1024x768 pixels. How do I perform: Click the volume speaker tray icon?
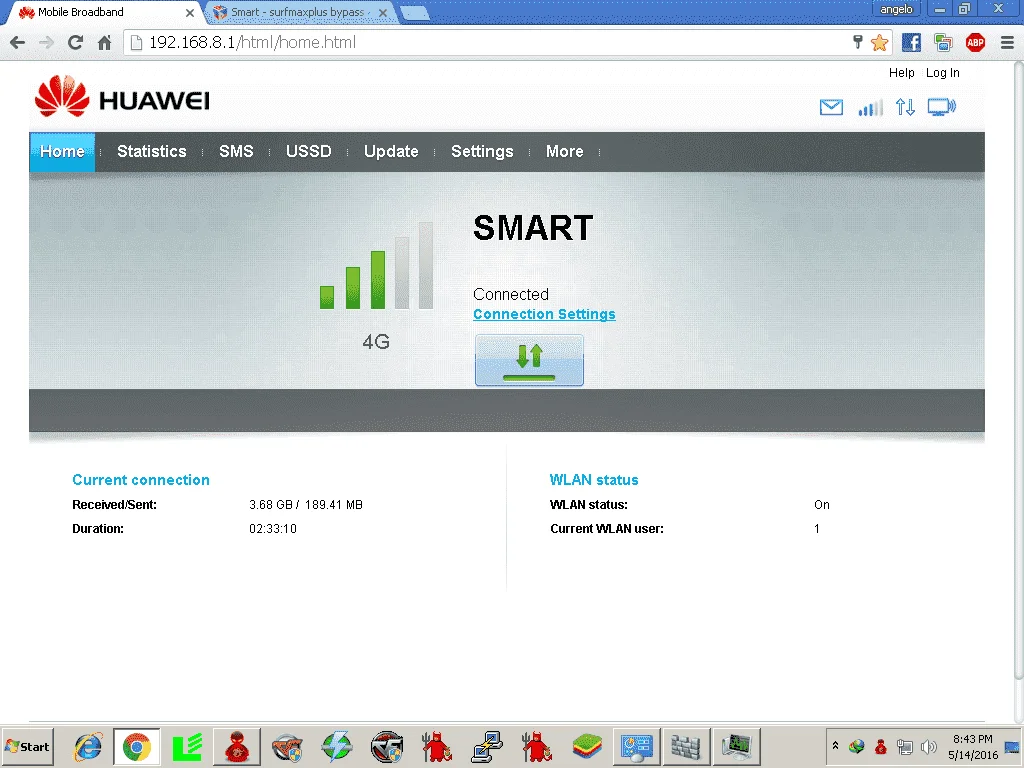tap(928, 746)
